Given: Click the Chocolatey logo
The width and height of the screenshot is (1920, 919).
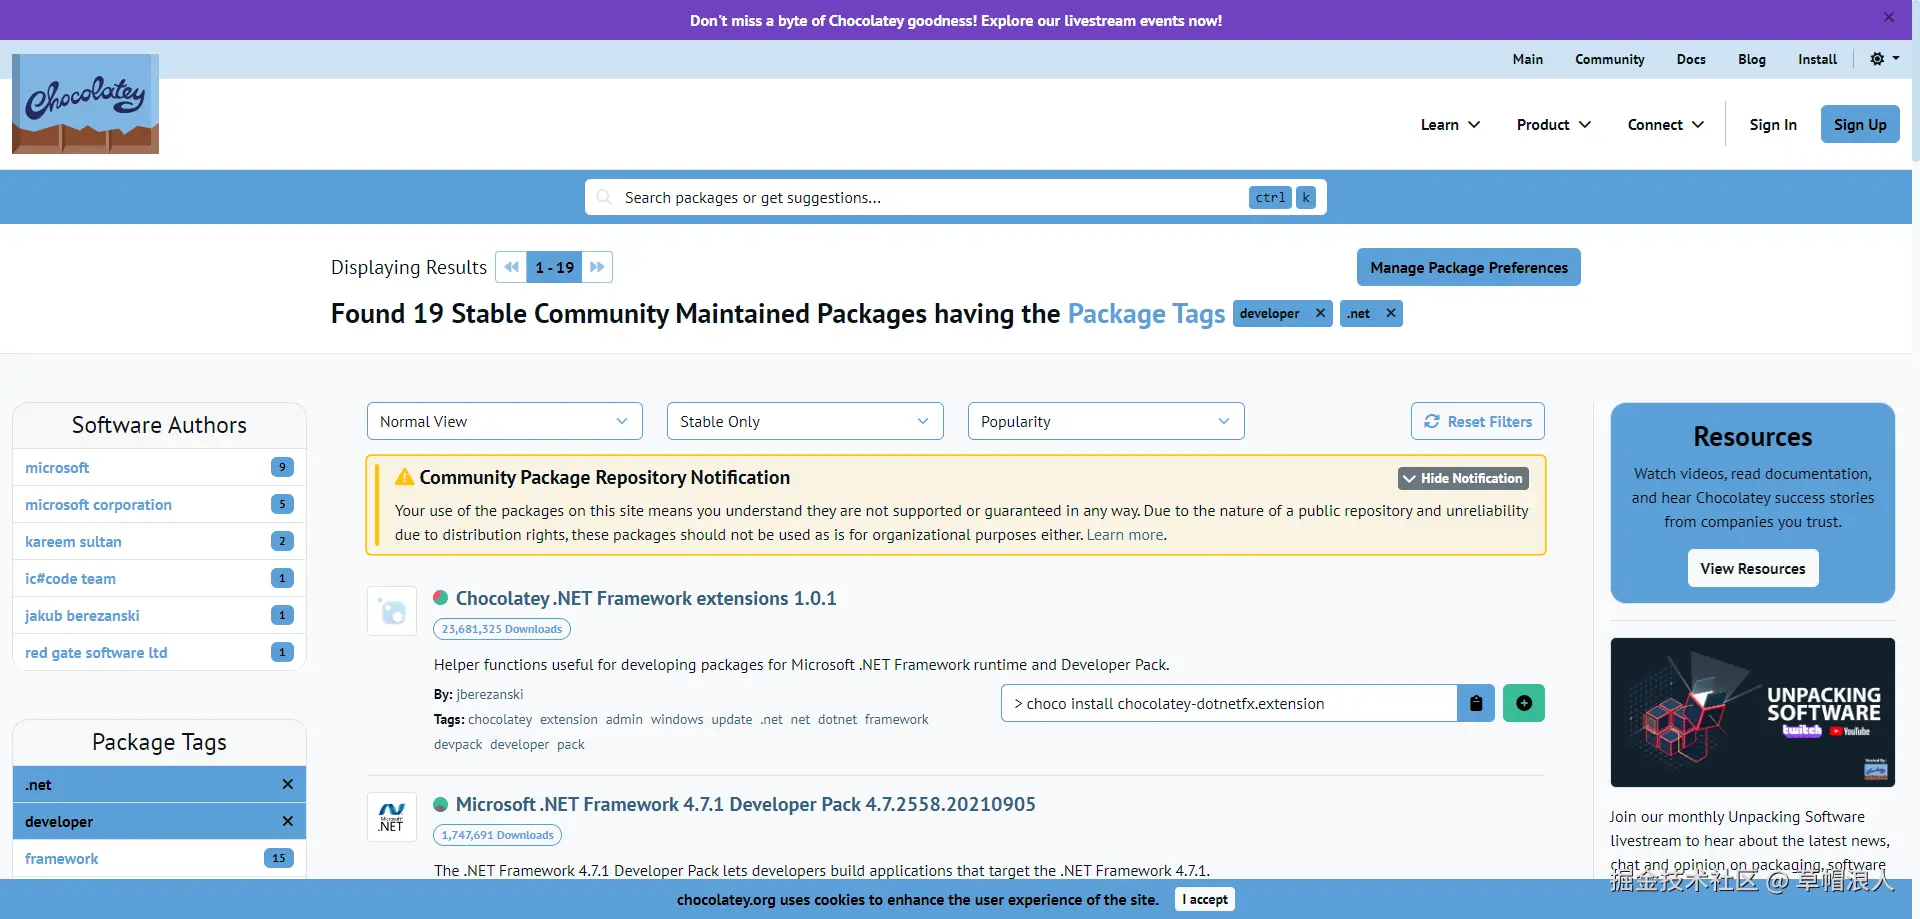Looking at the screenshot, I should tap(85, 103).
